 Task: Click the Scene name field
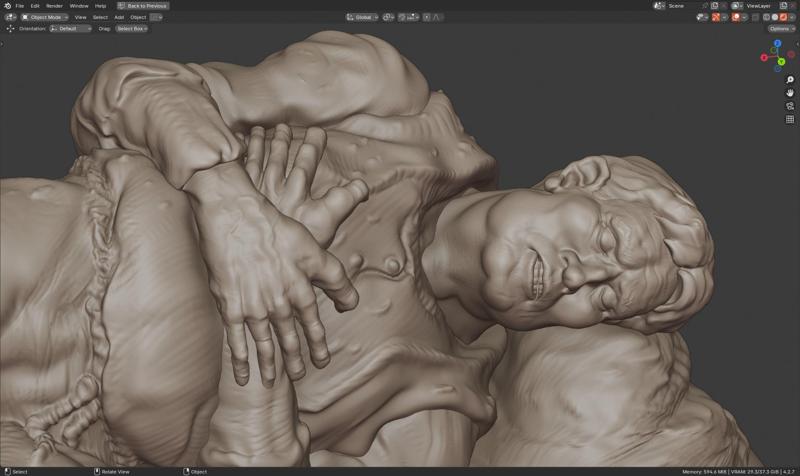pyautogui.click(x=681, y=6)
